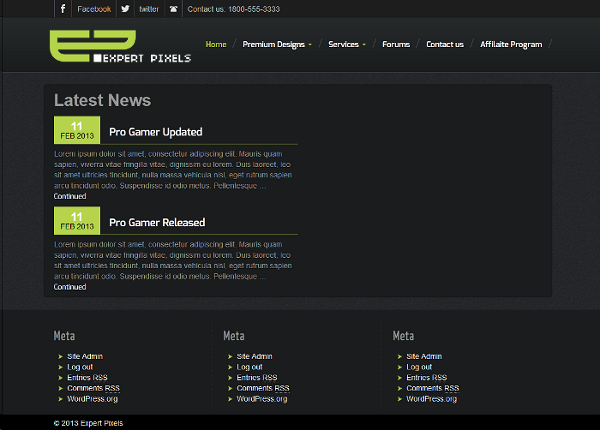
Task: Click the Facebook icon in top bar
Action: pos(63,9)
